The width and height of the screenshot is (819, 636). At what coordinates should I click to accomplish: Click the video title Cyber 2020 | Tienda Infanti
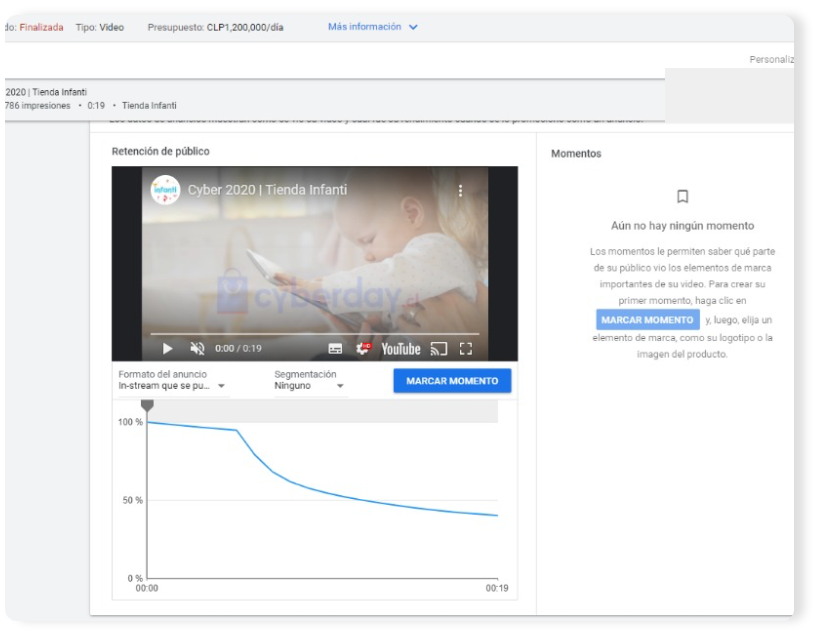[x=267, y=190]
